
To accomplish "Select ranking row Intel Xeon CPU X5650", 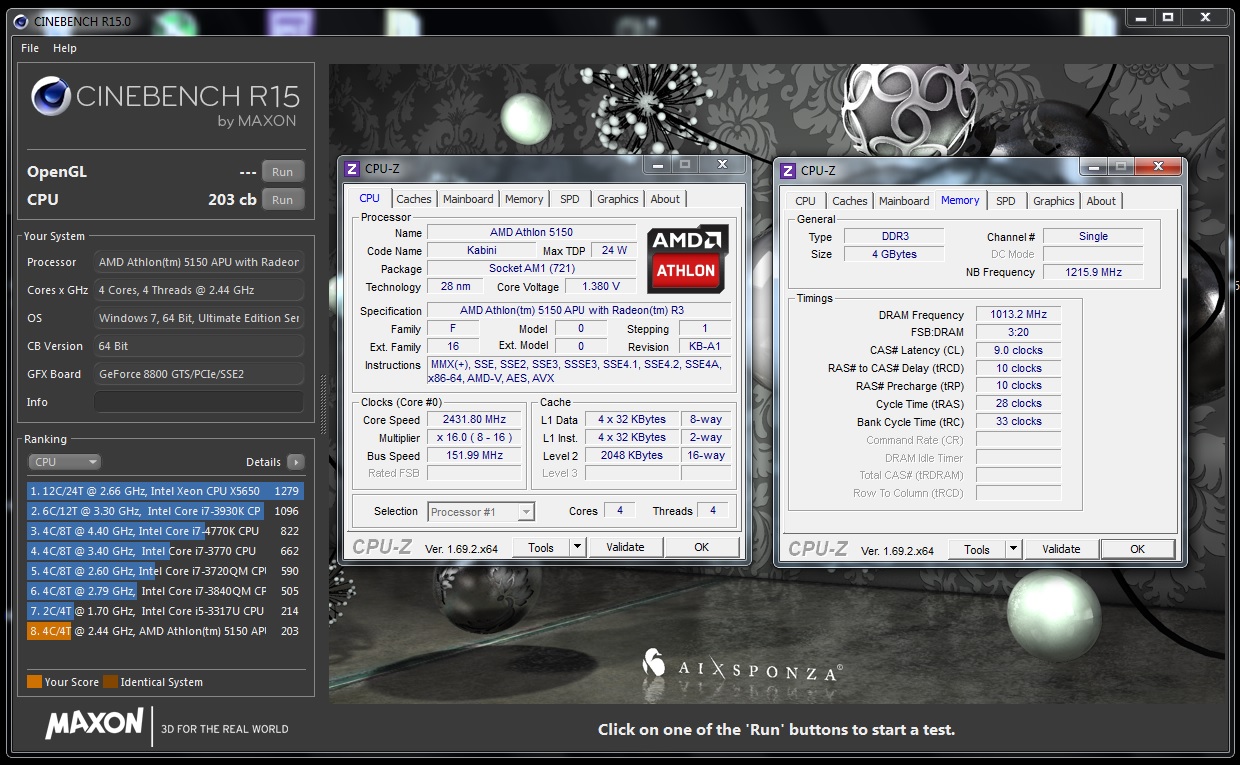I will click(x=165, y=491).
